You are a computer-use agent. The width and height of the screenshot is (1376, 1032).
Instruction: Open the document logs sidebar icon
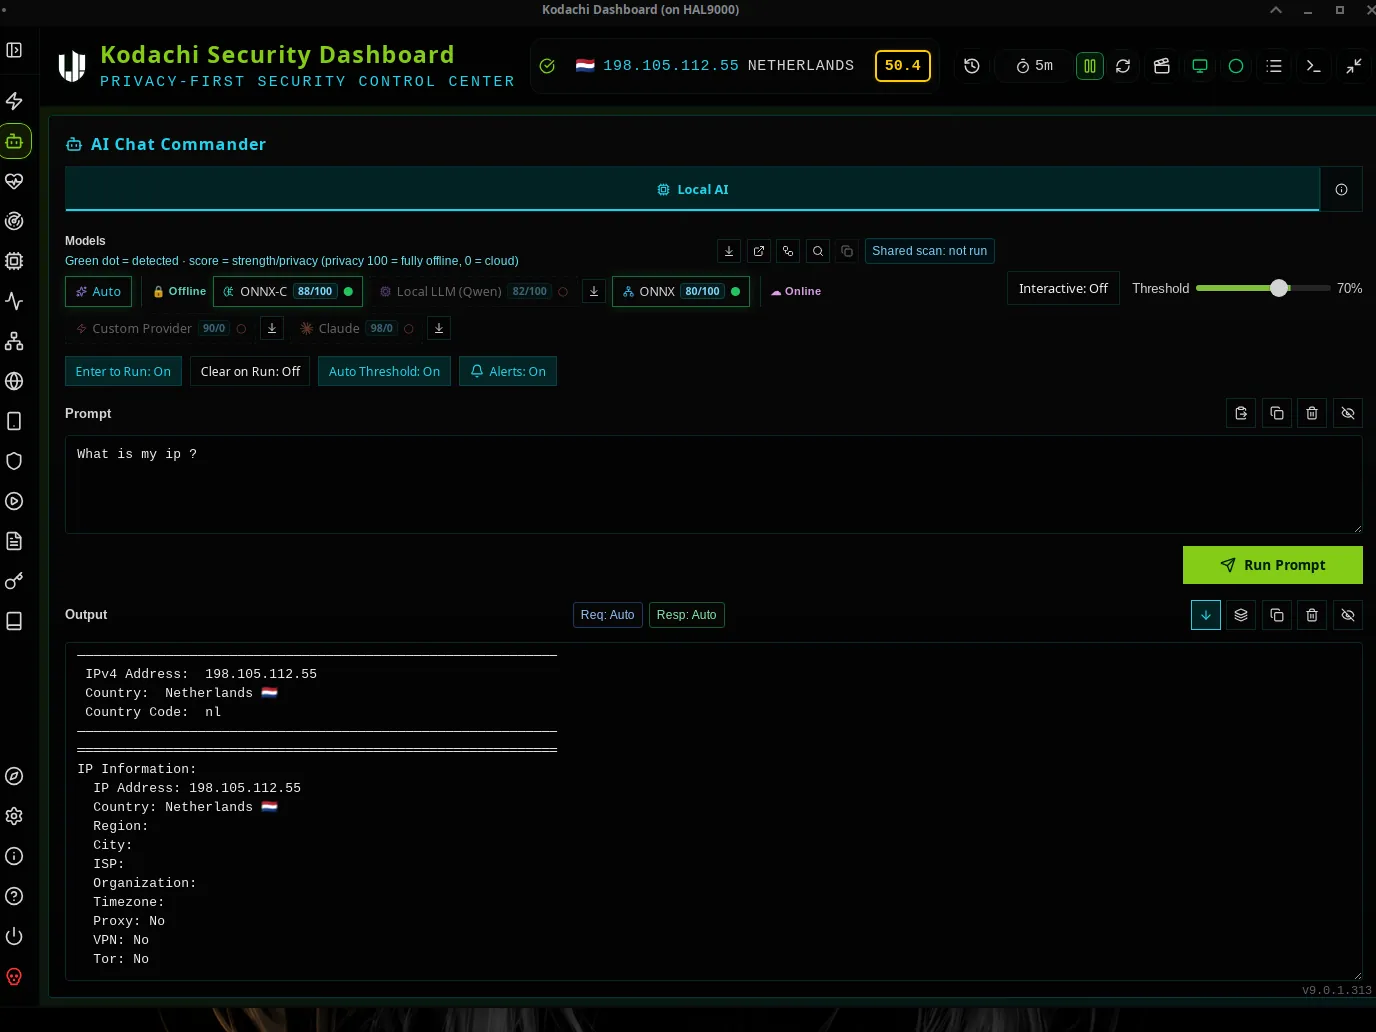(14, 541)
